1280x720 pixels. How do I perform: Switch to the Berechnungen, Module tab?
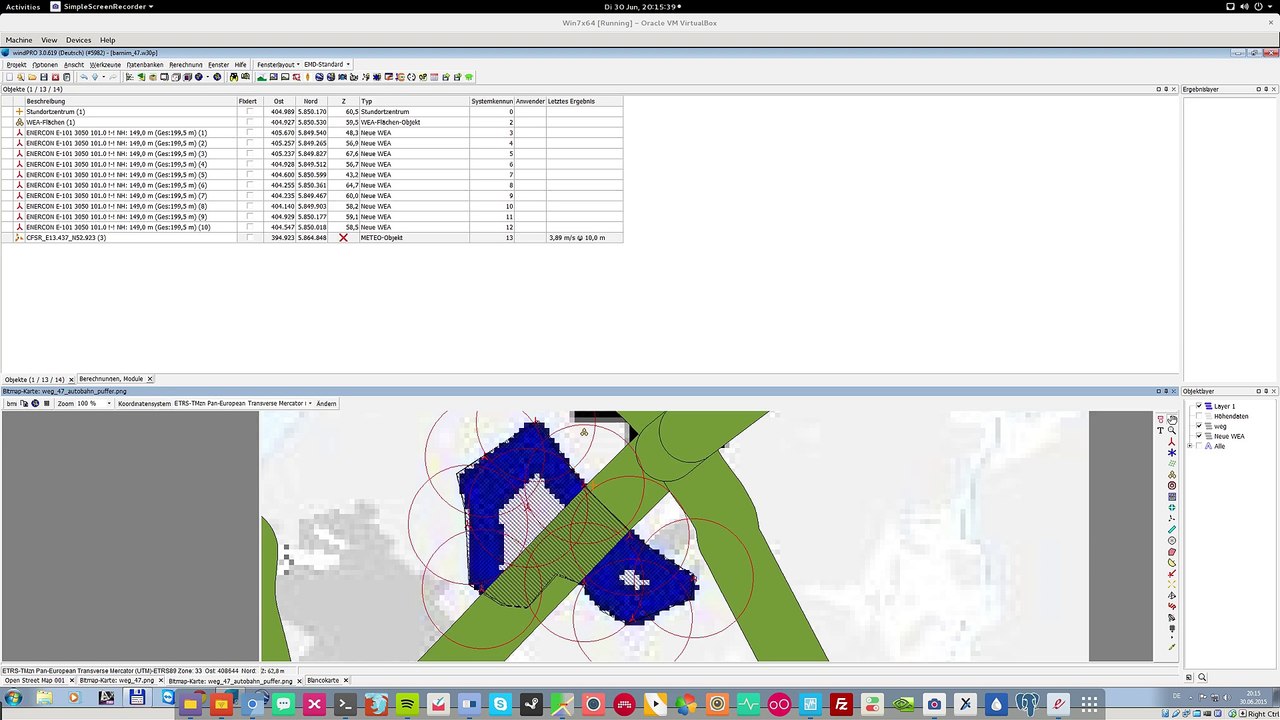click(x=113, y=379)
